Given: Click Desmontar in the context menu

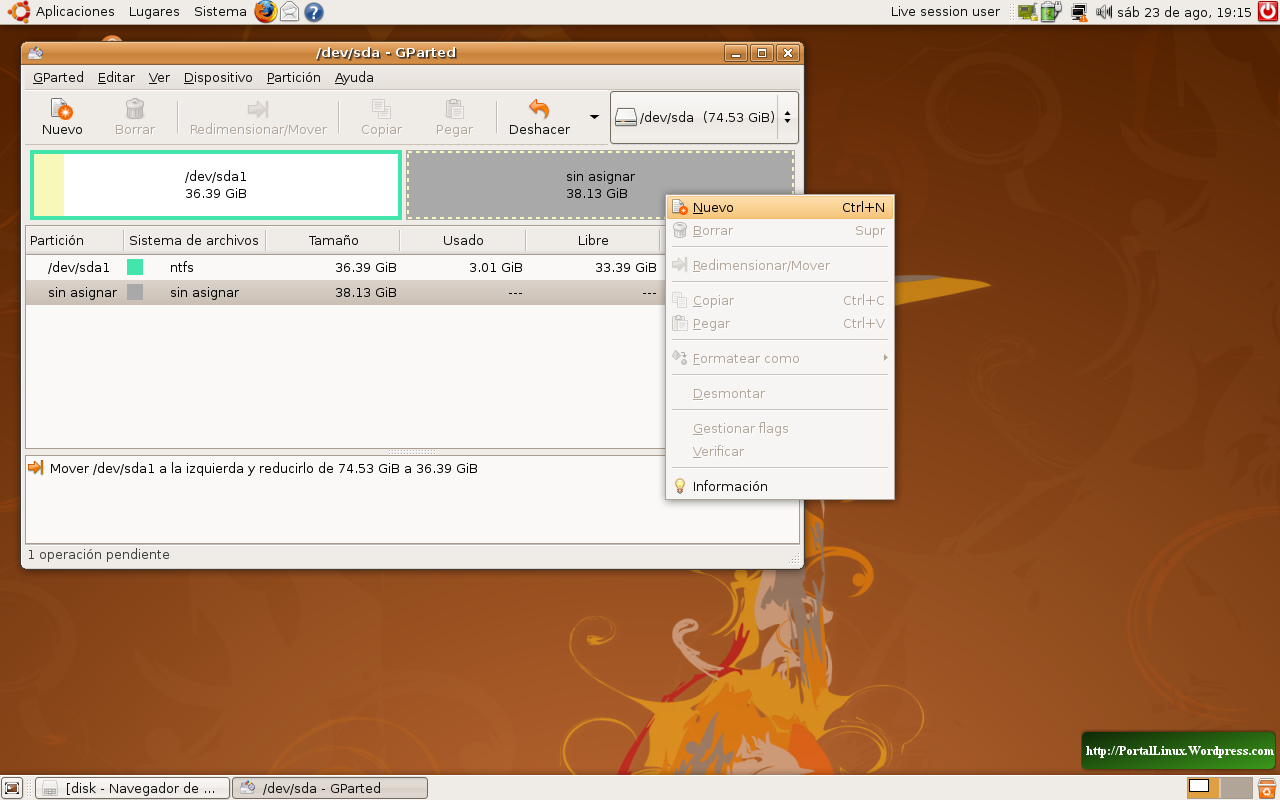Looking at the screenshot, I should point(780,394).
